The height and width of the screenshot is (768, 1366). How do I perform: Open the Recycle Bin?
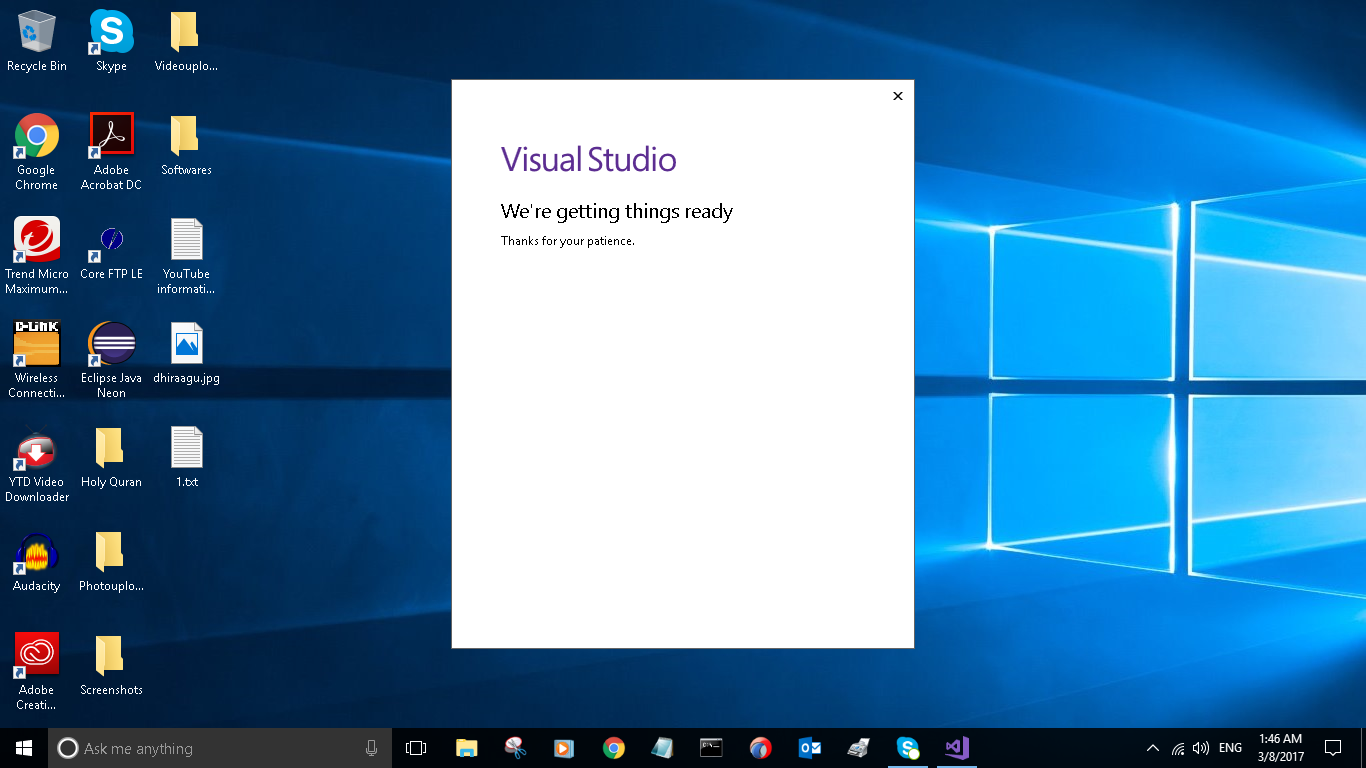(x=36, y=30)
